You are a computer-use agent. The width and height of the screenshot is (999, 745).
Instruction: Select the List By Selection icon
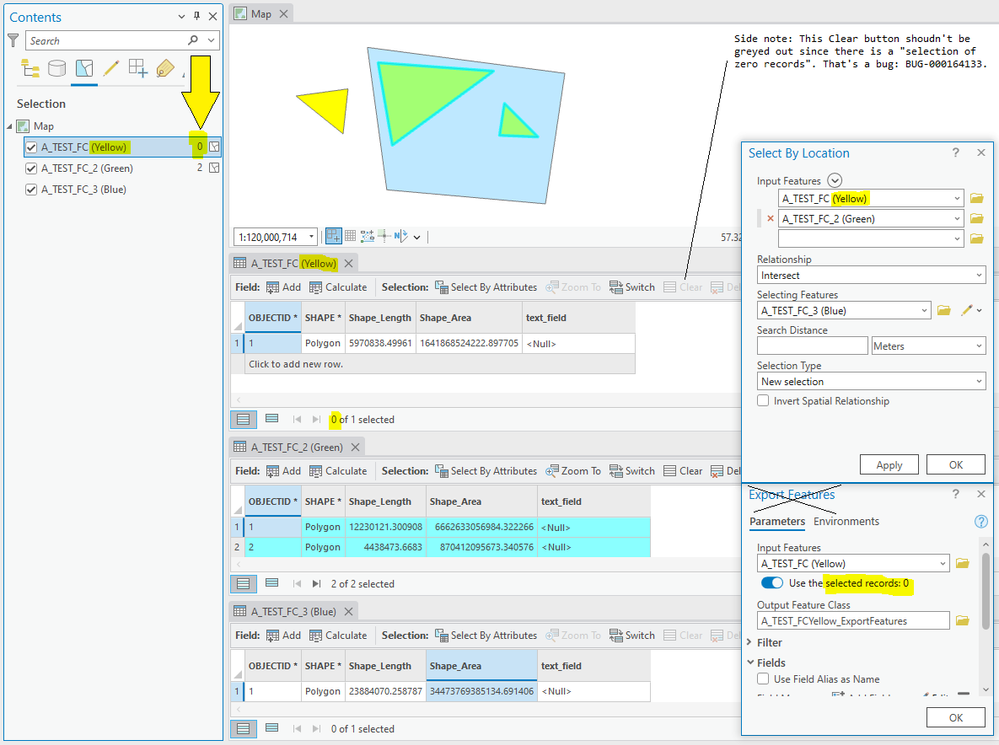[84, 68]
